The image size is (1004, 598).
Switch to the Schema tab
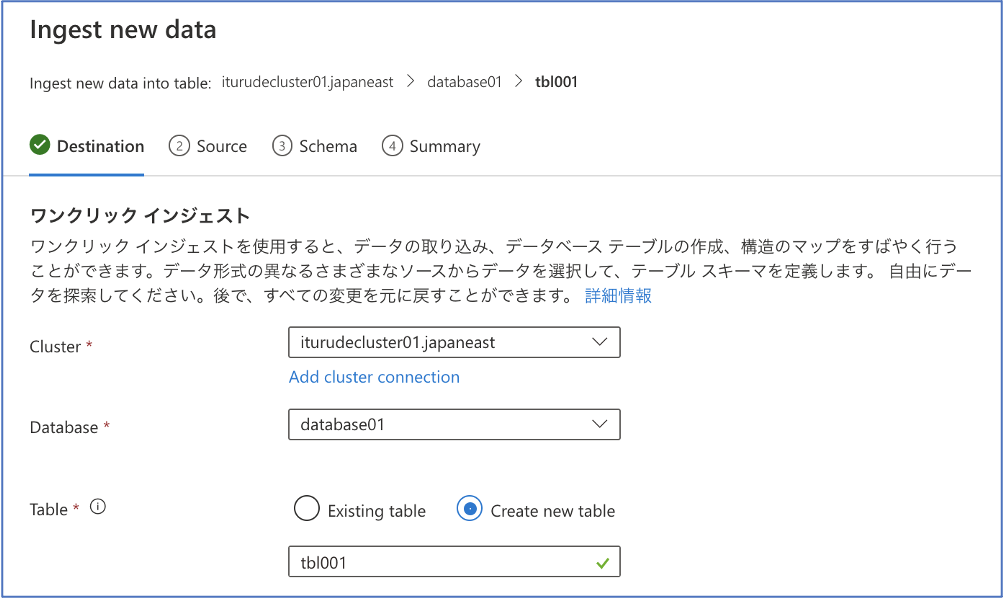click(x=314, y=147)
